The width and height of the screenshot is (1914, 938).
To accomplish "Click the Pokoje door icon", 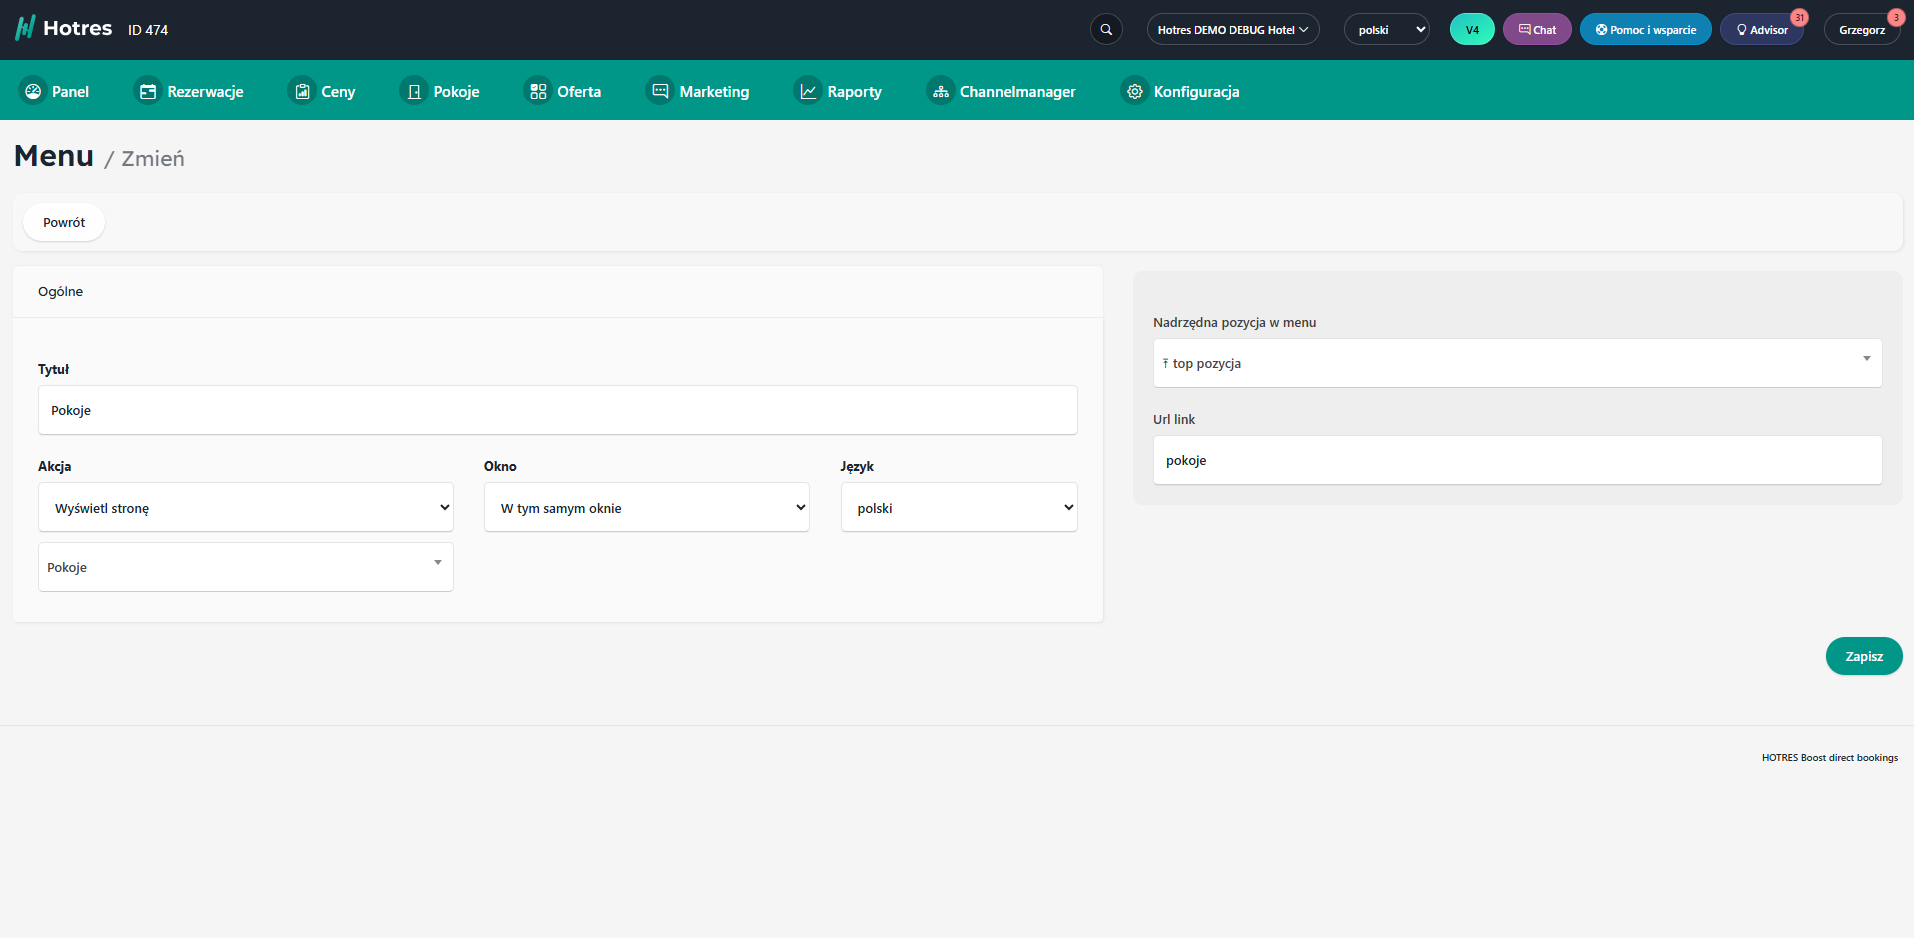I will click(414, 91).
